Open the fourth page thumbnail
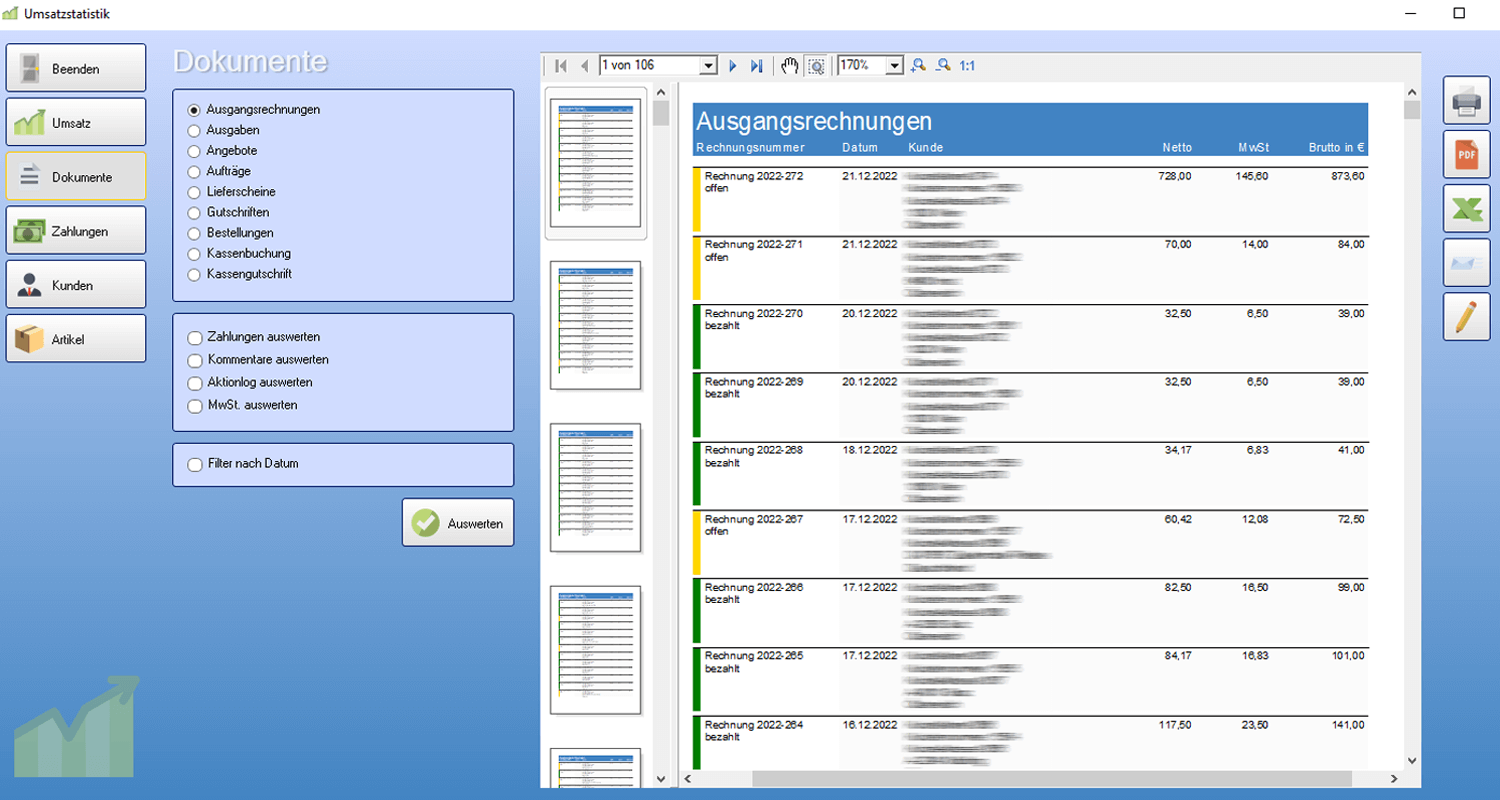This screenshot has width=1500, height=800. (x=596, y=650)
